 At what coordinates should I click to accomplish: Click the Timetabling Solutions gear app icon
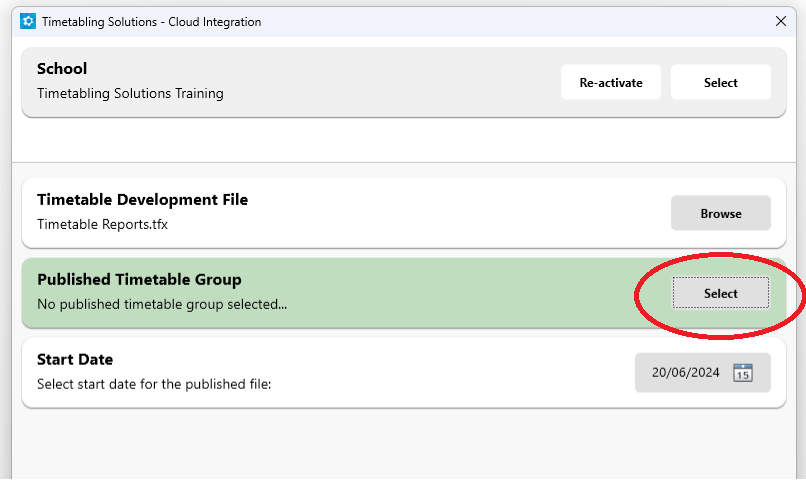(x=28, y=22)
